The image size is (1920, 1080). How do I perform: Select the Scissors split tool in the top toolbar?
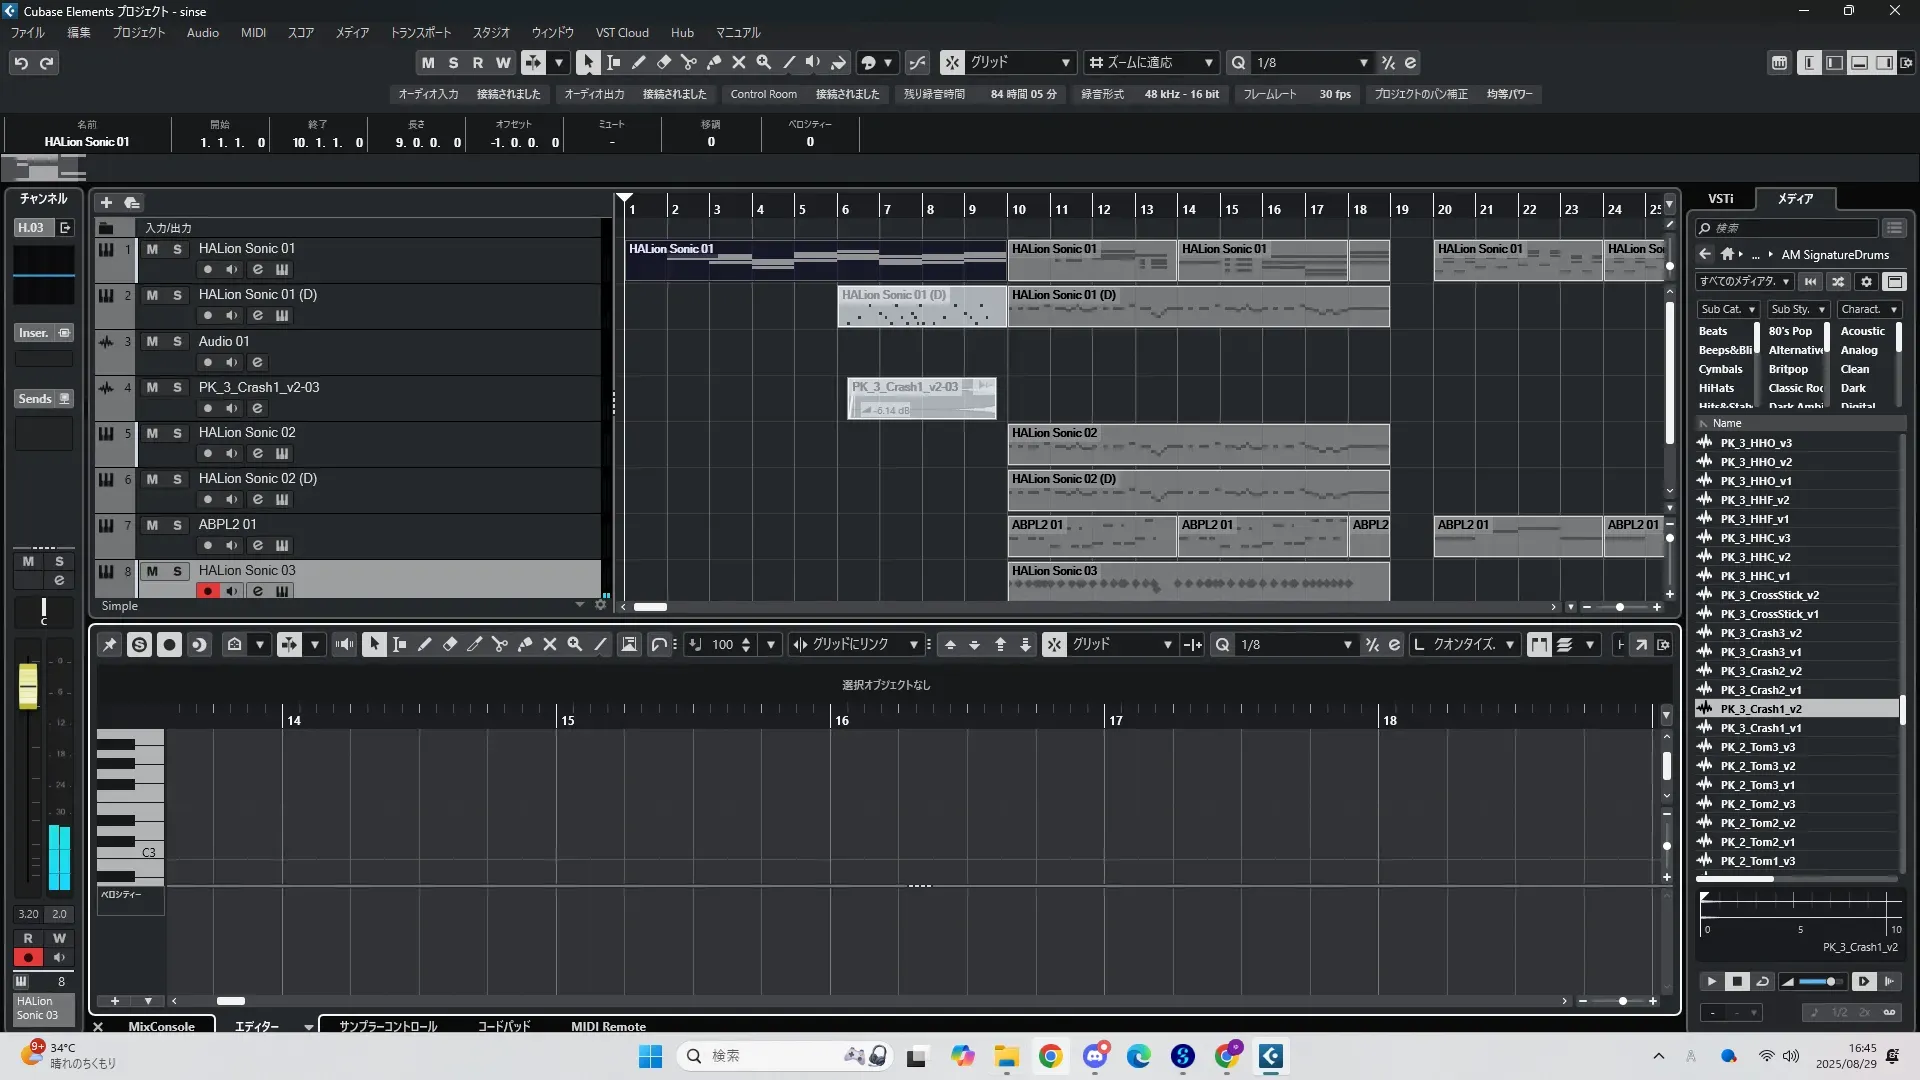point(688,62)
